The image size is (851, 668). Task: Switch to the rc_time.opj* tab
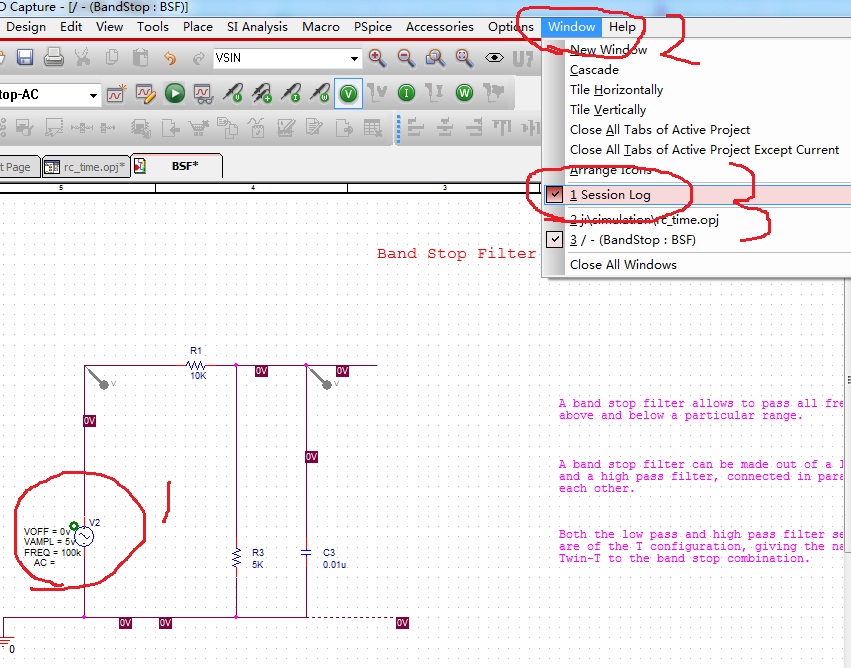pos(86,167)
